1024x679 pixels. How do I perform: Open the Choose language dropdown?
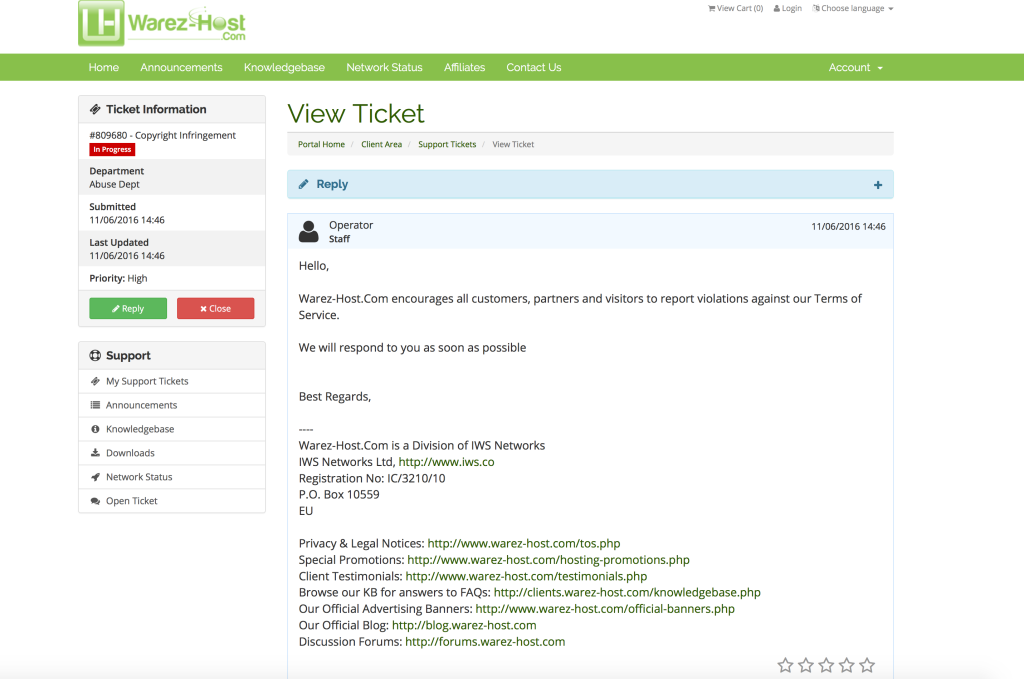click(853, 8)
